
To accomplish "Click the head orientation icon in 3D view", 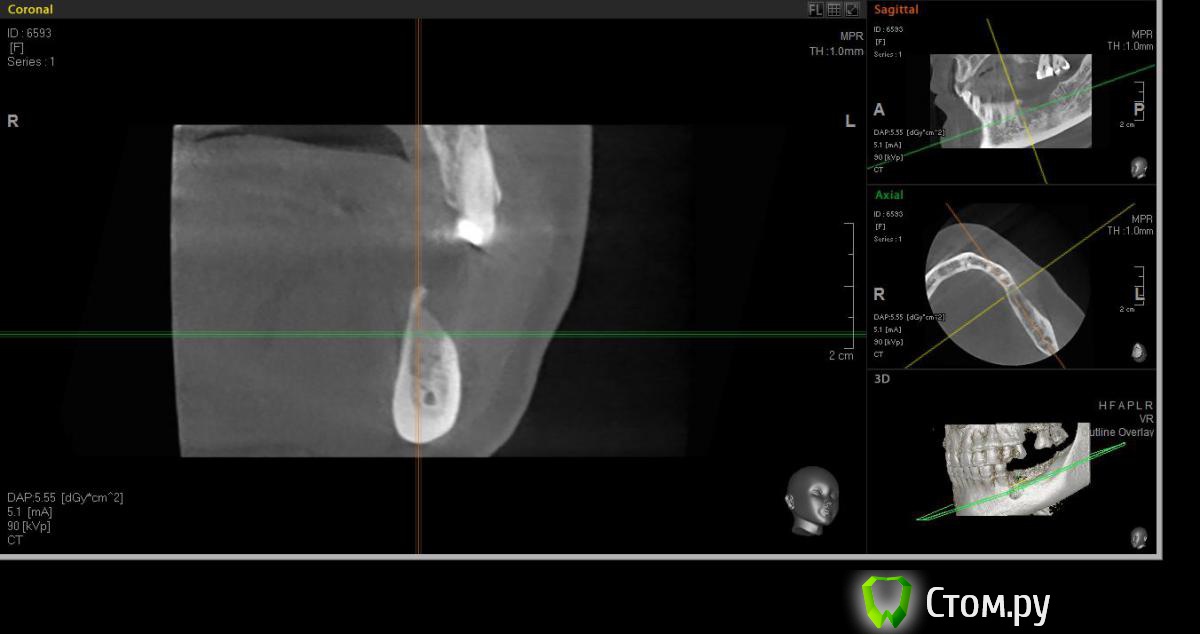I will click(x=1139, y=537).
